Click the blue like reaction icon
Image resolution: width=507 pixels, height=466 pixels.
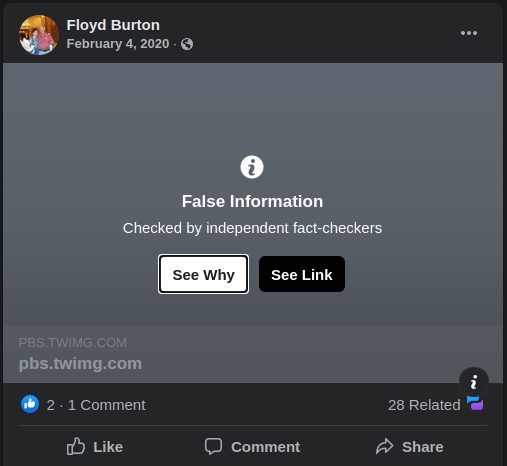click(x=30, y=404)
